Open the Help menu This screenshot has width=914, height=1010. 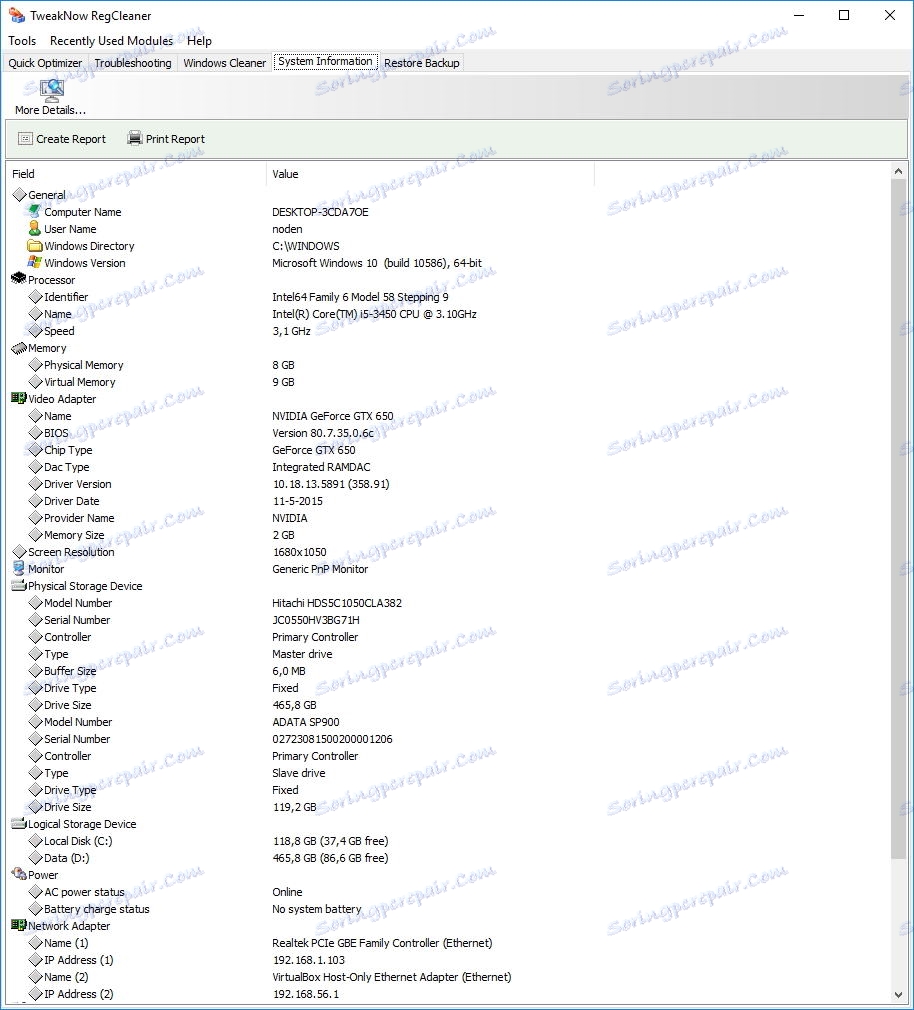pyautogui.click(x=199, y=41)
